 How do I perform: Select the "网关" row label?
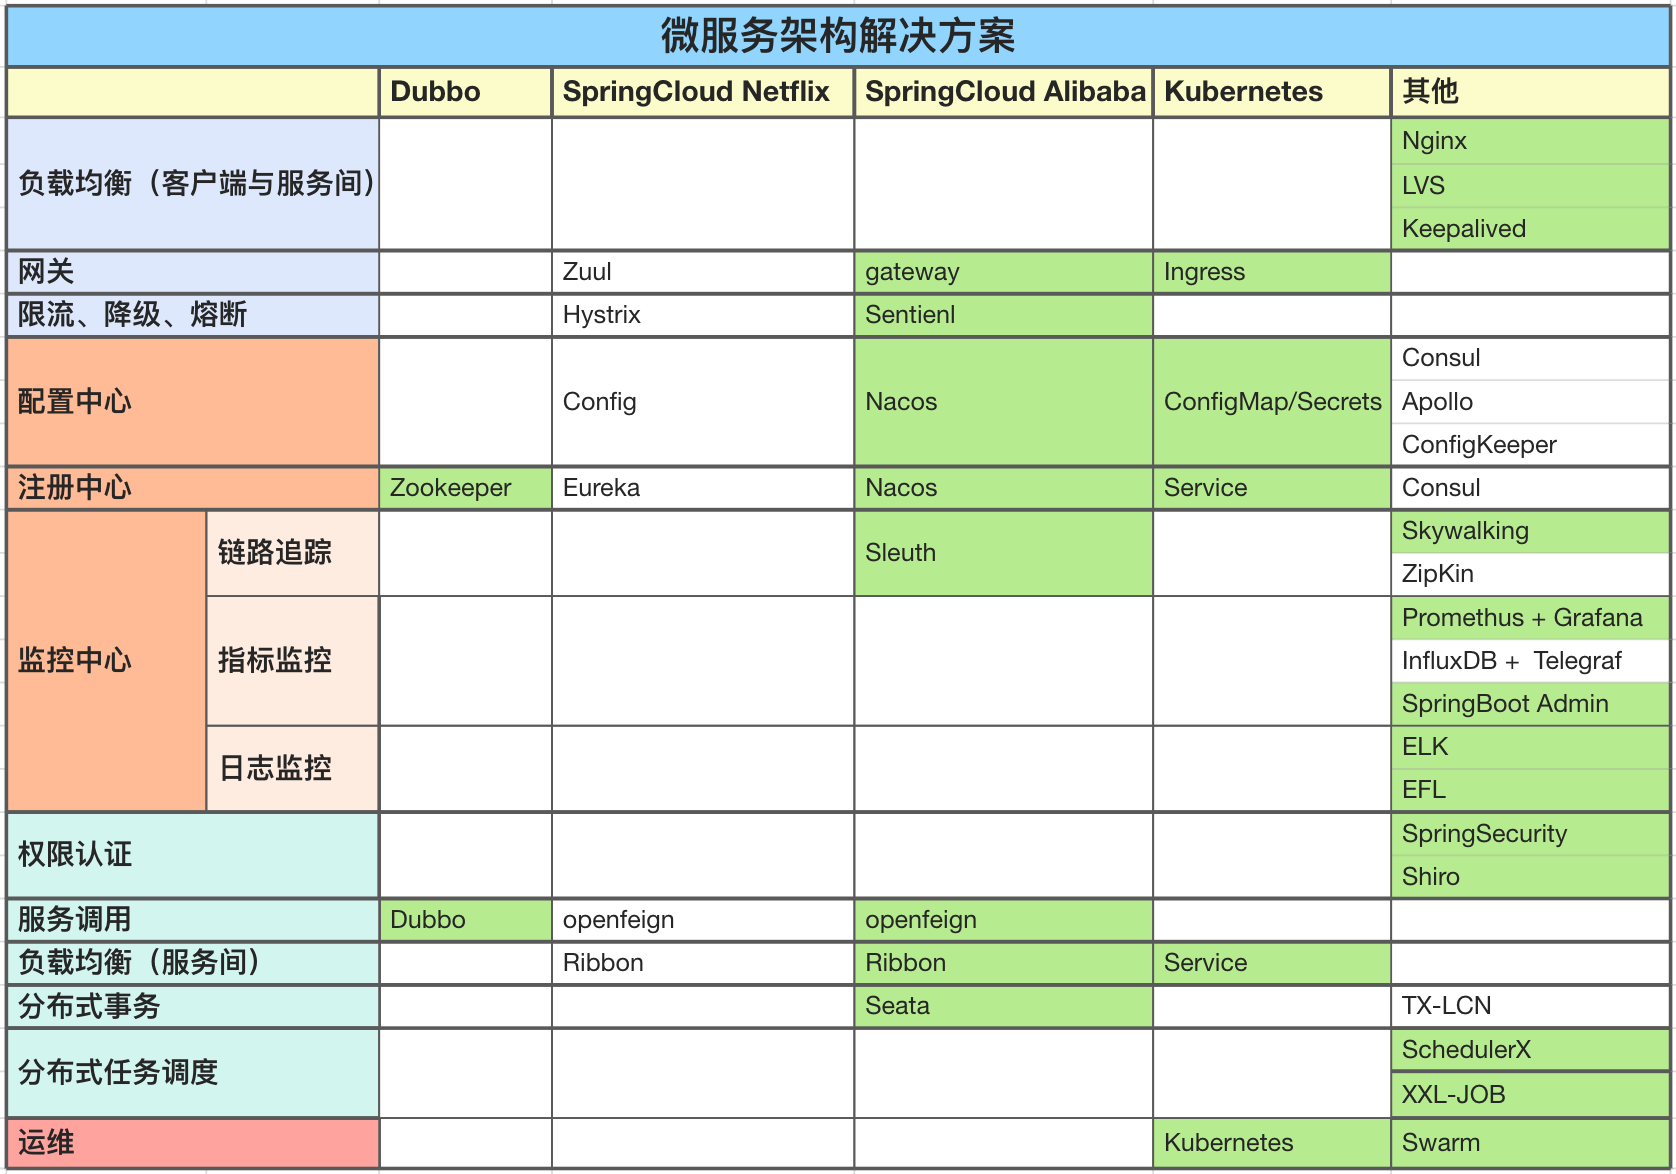point(193,272)
